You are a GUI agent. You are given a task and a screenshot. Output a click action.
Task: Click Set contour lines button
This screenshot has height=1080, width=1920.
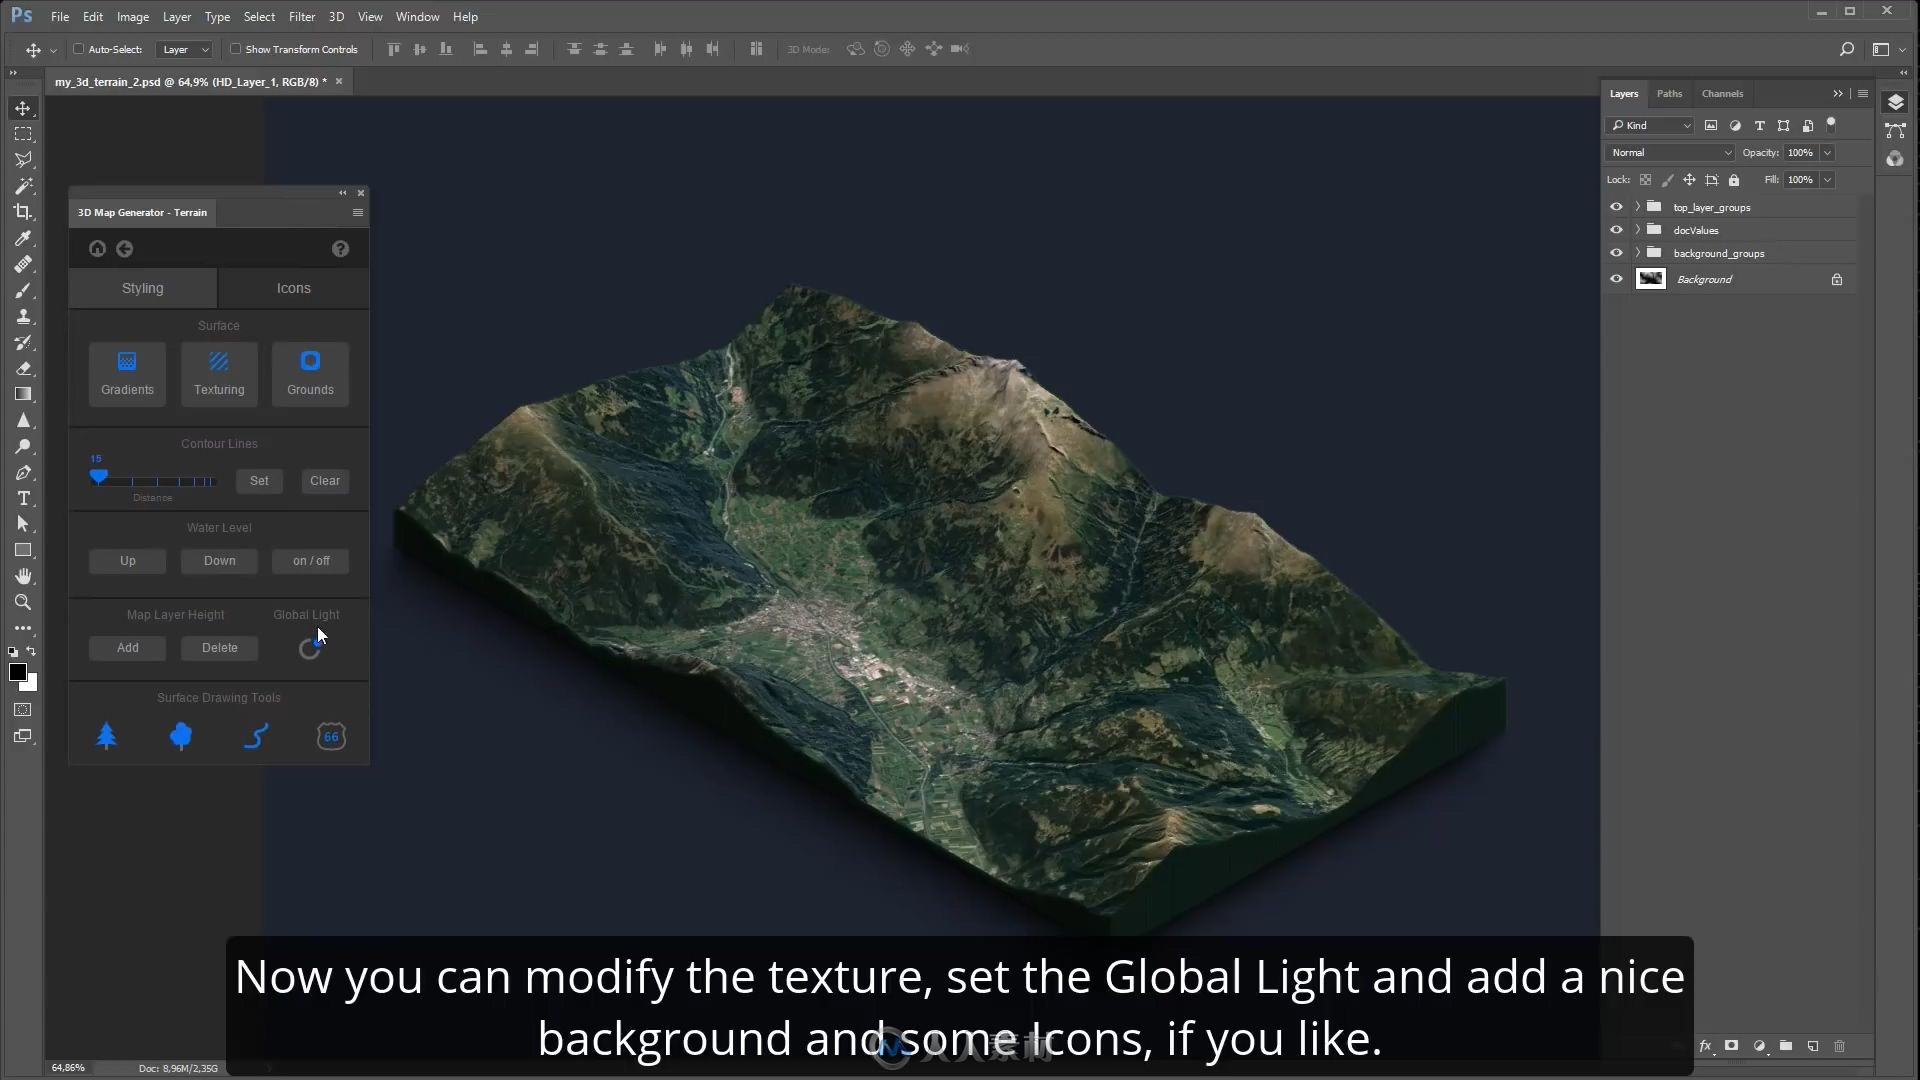click(x=259, y=481)
